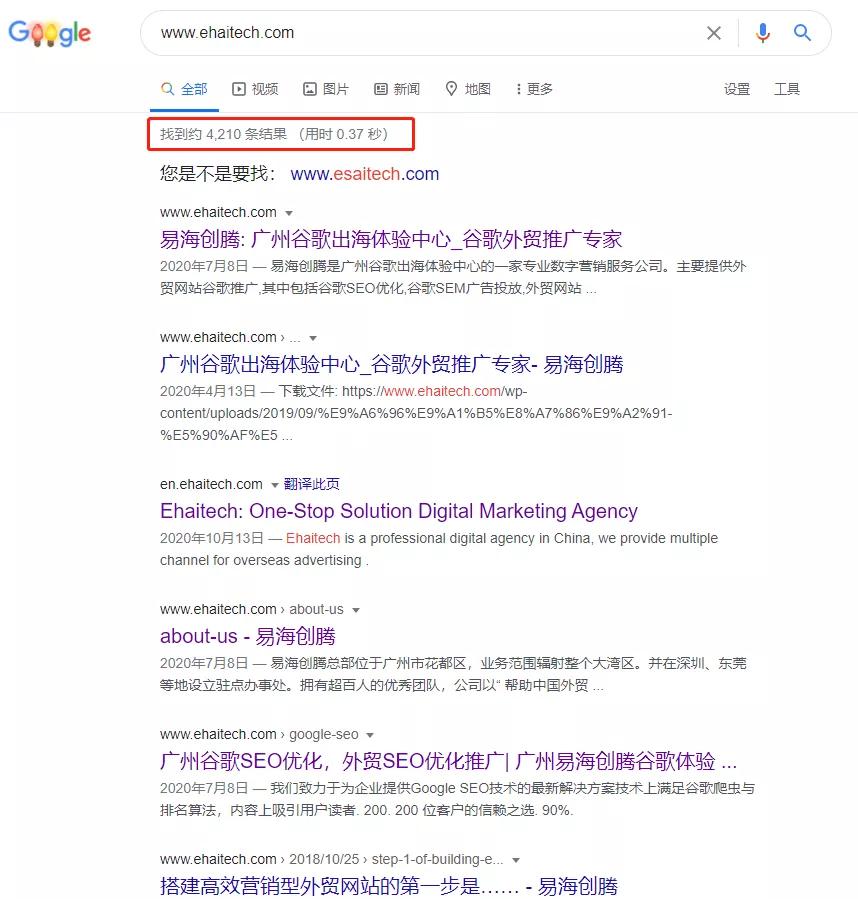This screenshot has height=899, width=858.
Task: Open result 广州谷歌SEO优化，外贸SEO优化推广
Action: click(x=448, y=761)
